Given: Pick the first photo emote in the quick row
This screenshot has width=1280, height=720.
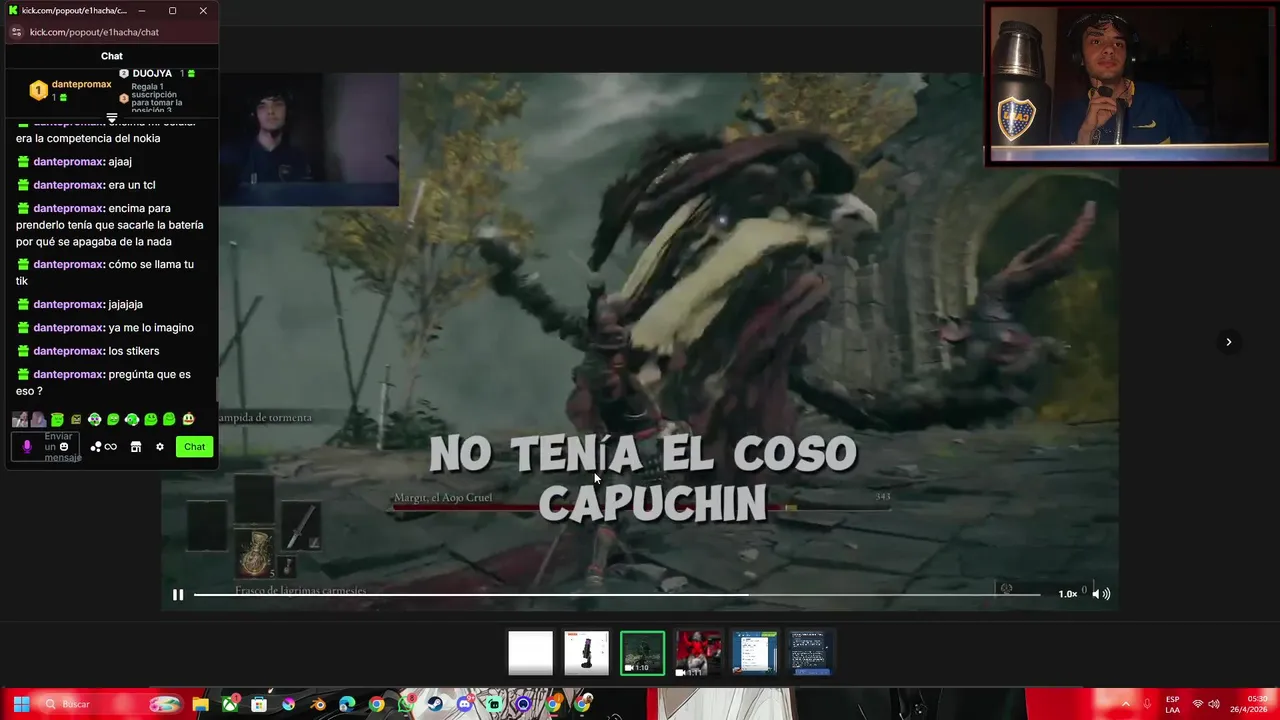Looking at the screenshot, I should 20,420.
